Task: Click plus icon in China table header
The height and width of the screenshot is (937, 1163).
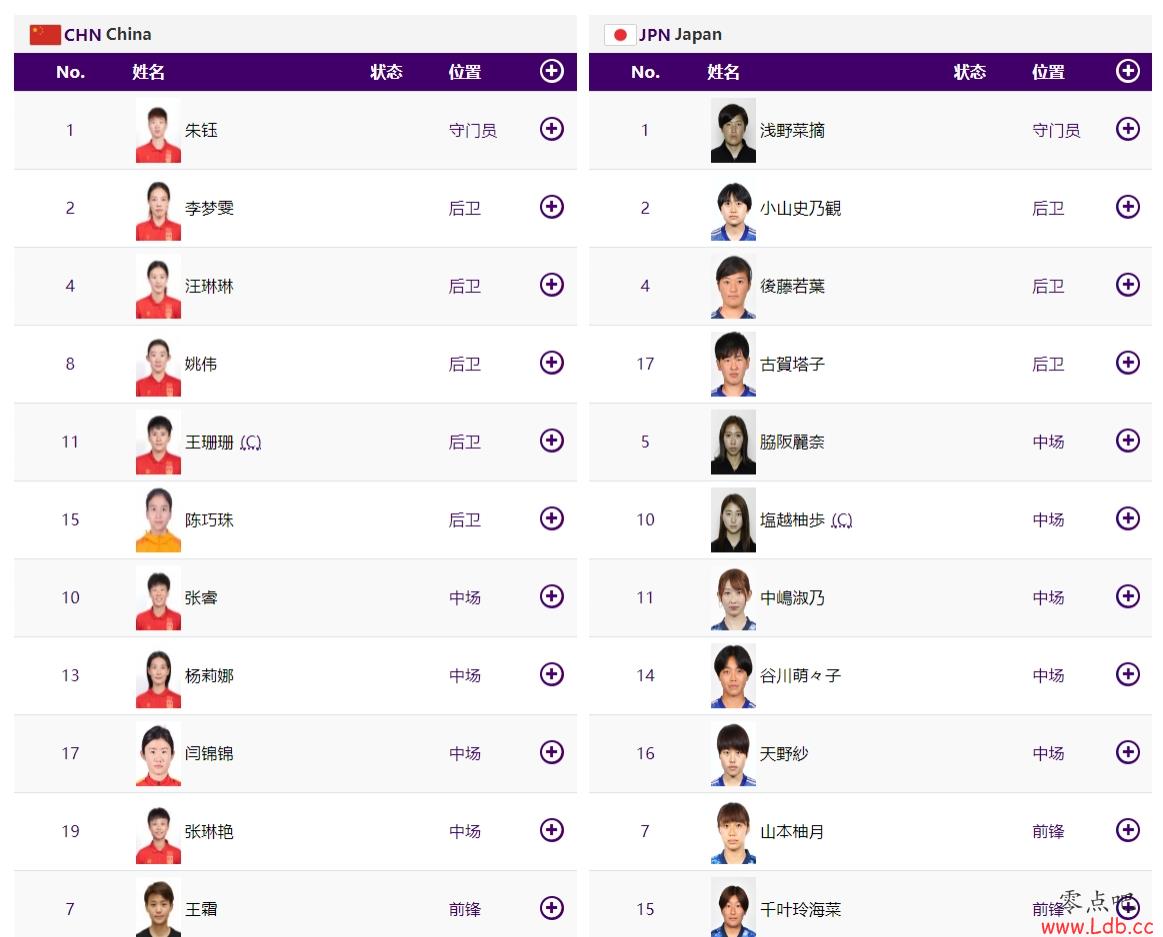Action: [x=552, y=71]
